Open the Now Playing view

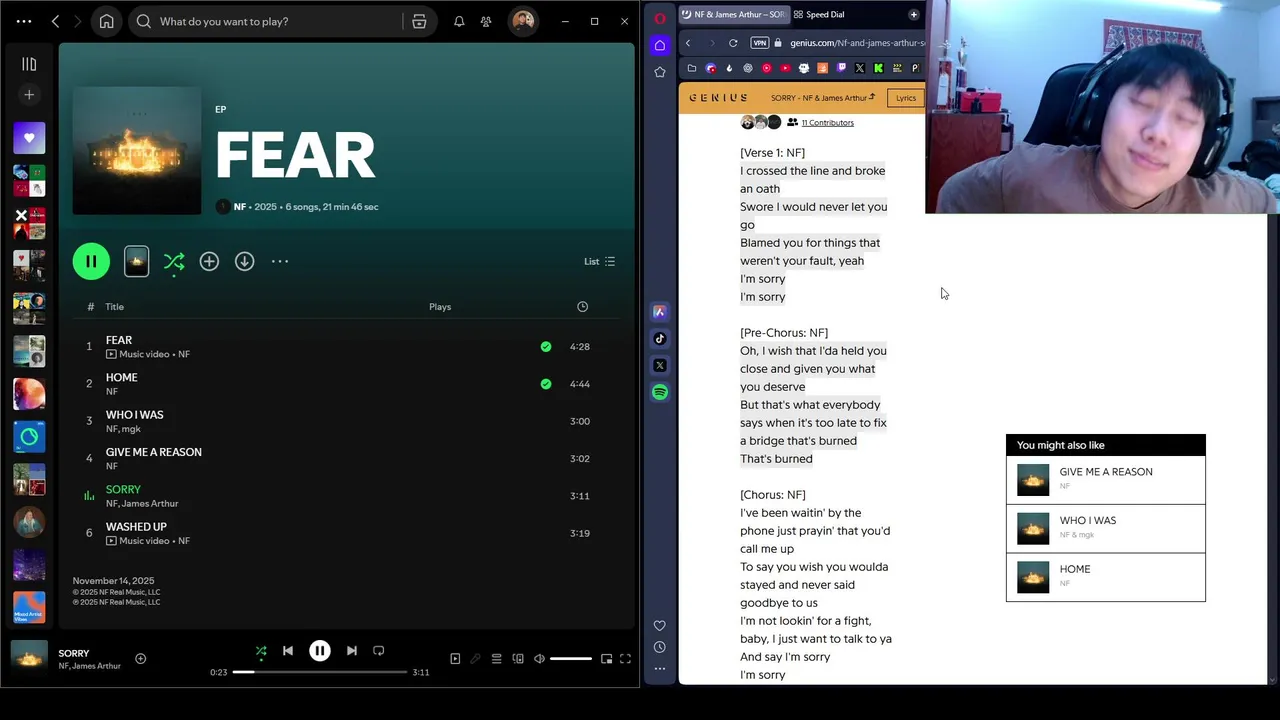[455, 659]
